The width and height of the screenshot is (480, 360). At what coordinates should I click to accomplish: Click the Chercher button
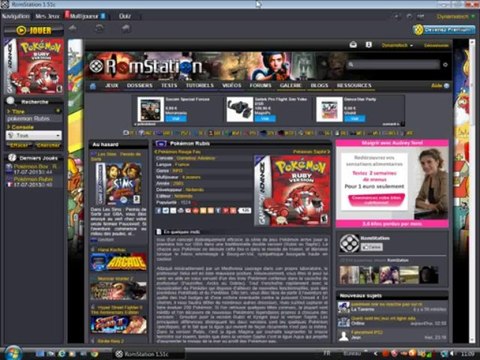tap(48, 145)
